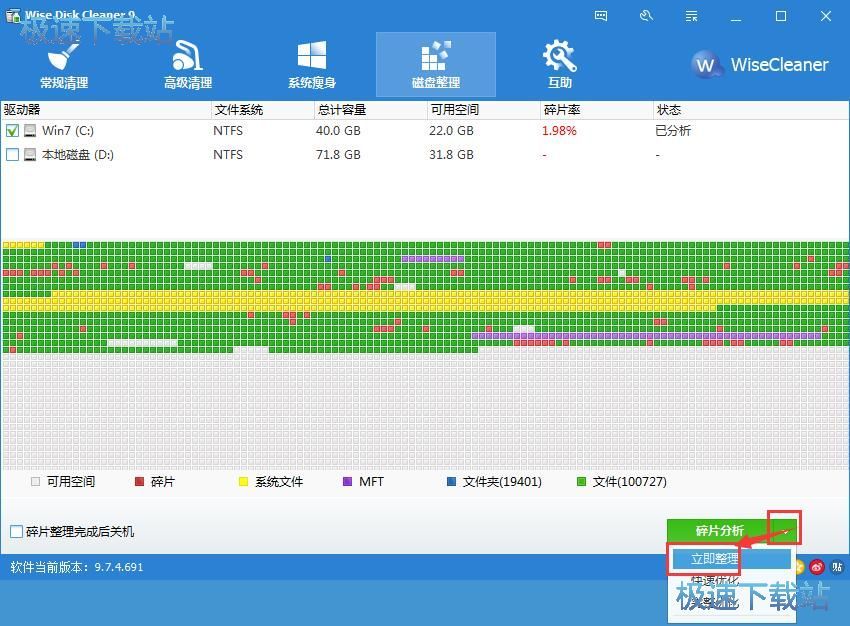Click the yellow system-files band in disk map
The image size is (850, 626).
pos(425,301)
